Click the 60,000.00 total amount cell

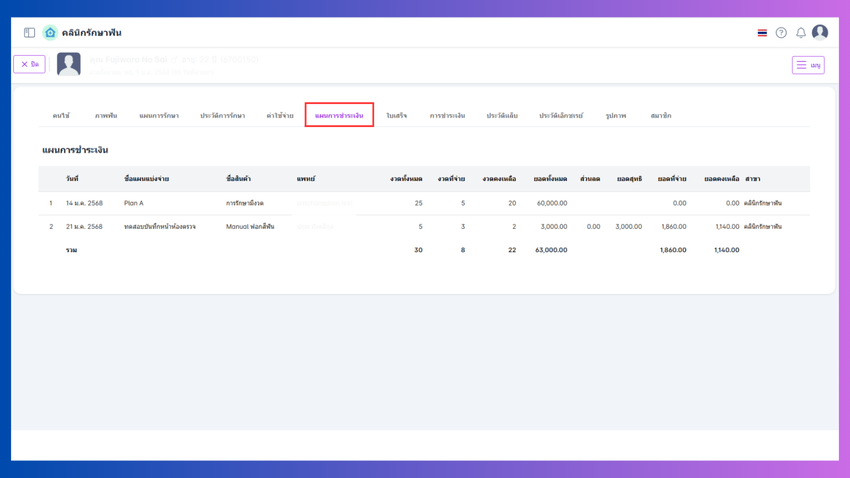coord(552,203)
